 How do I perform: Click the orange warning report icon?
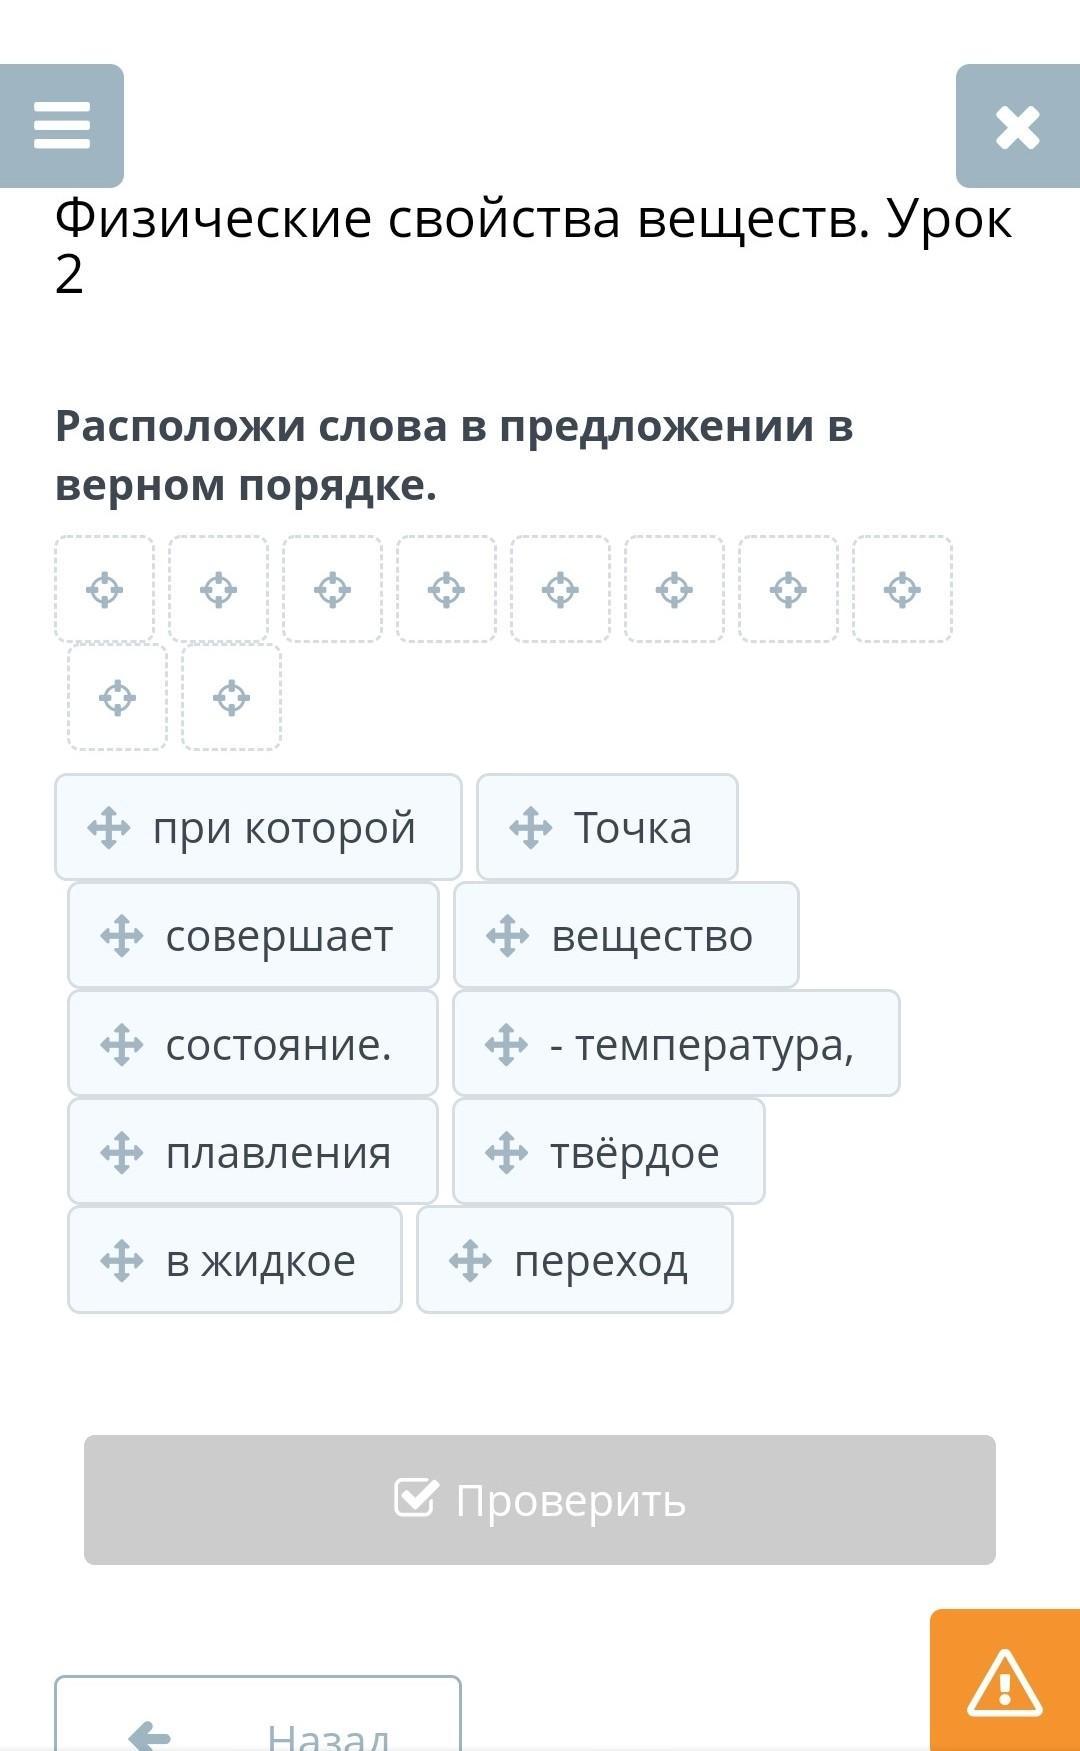(1004, 1681)
